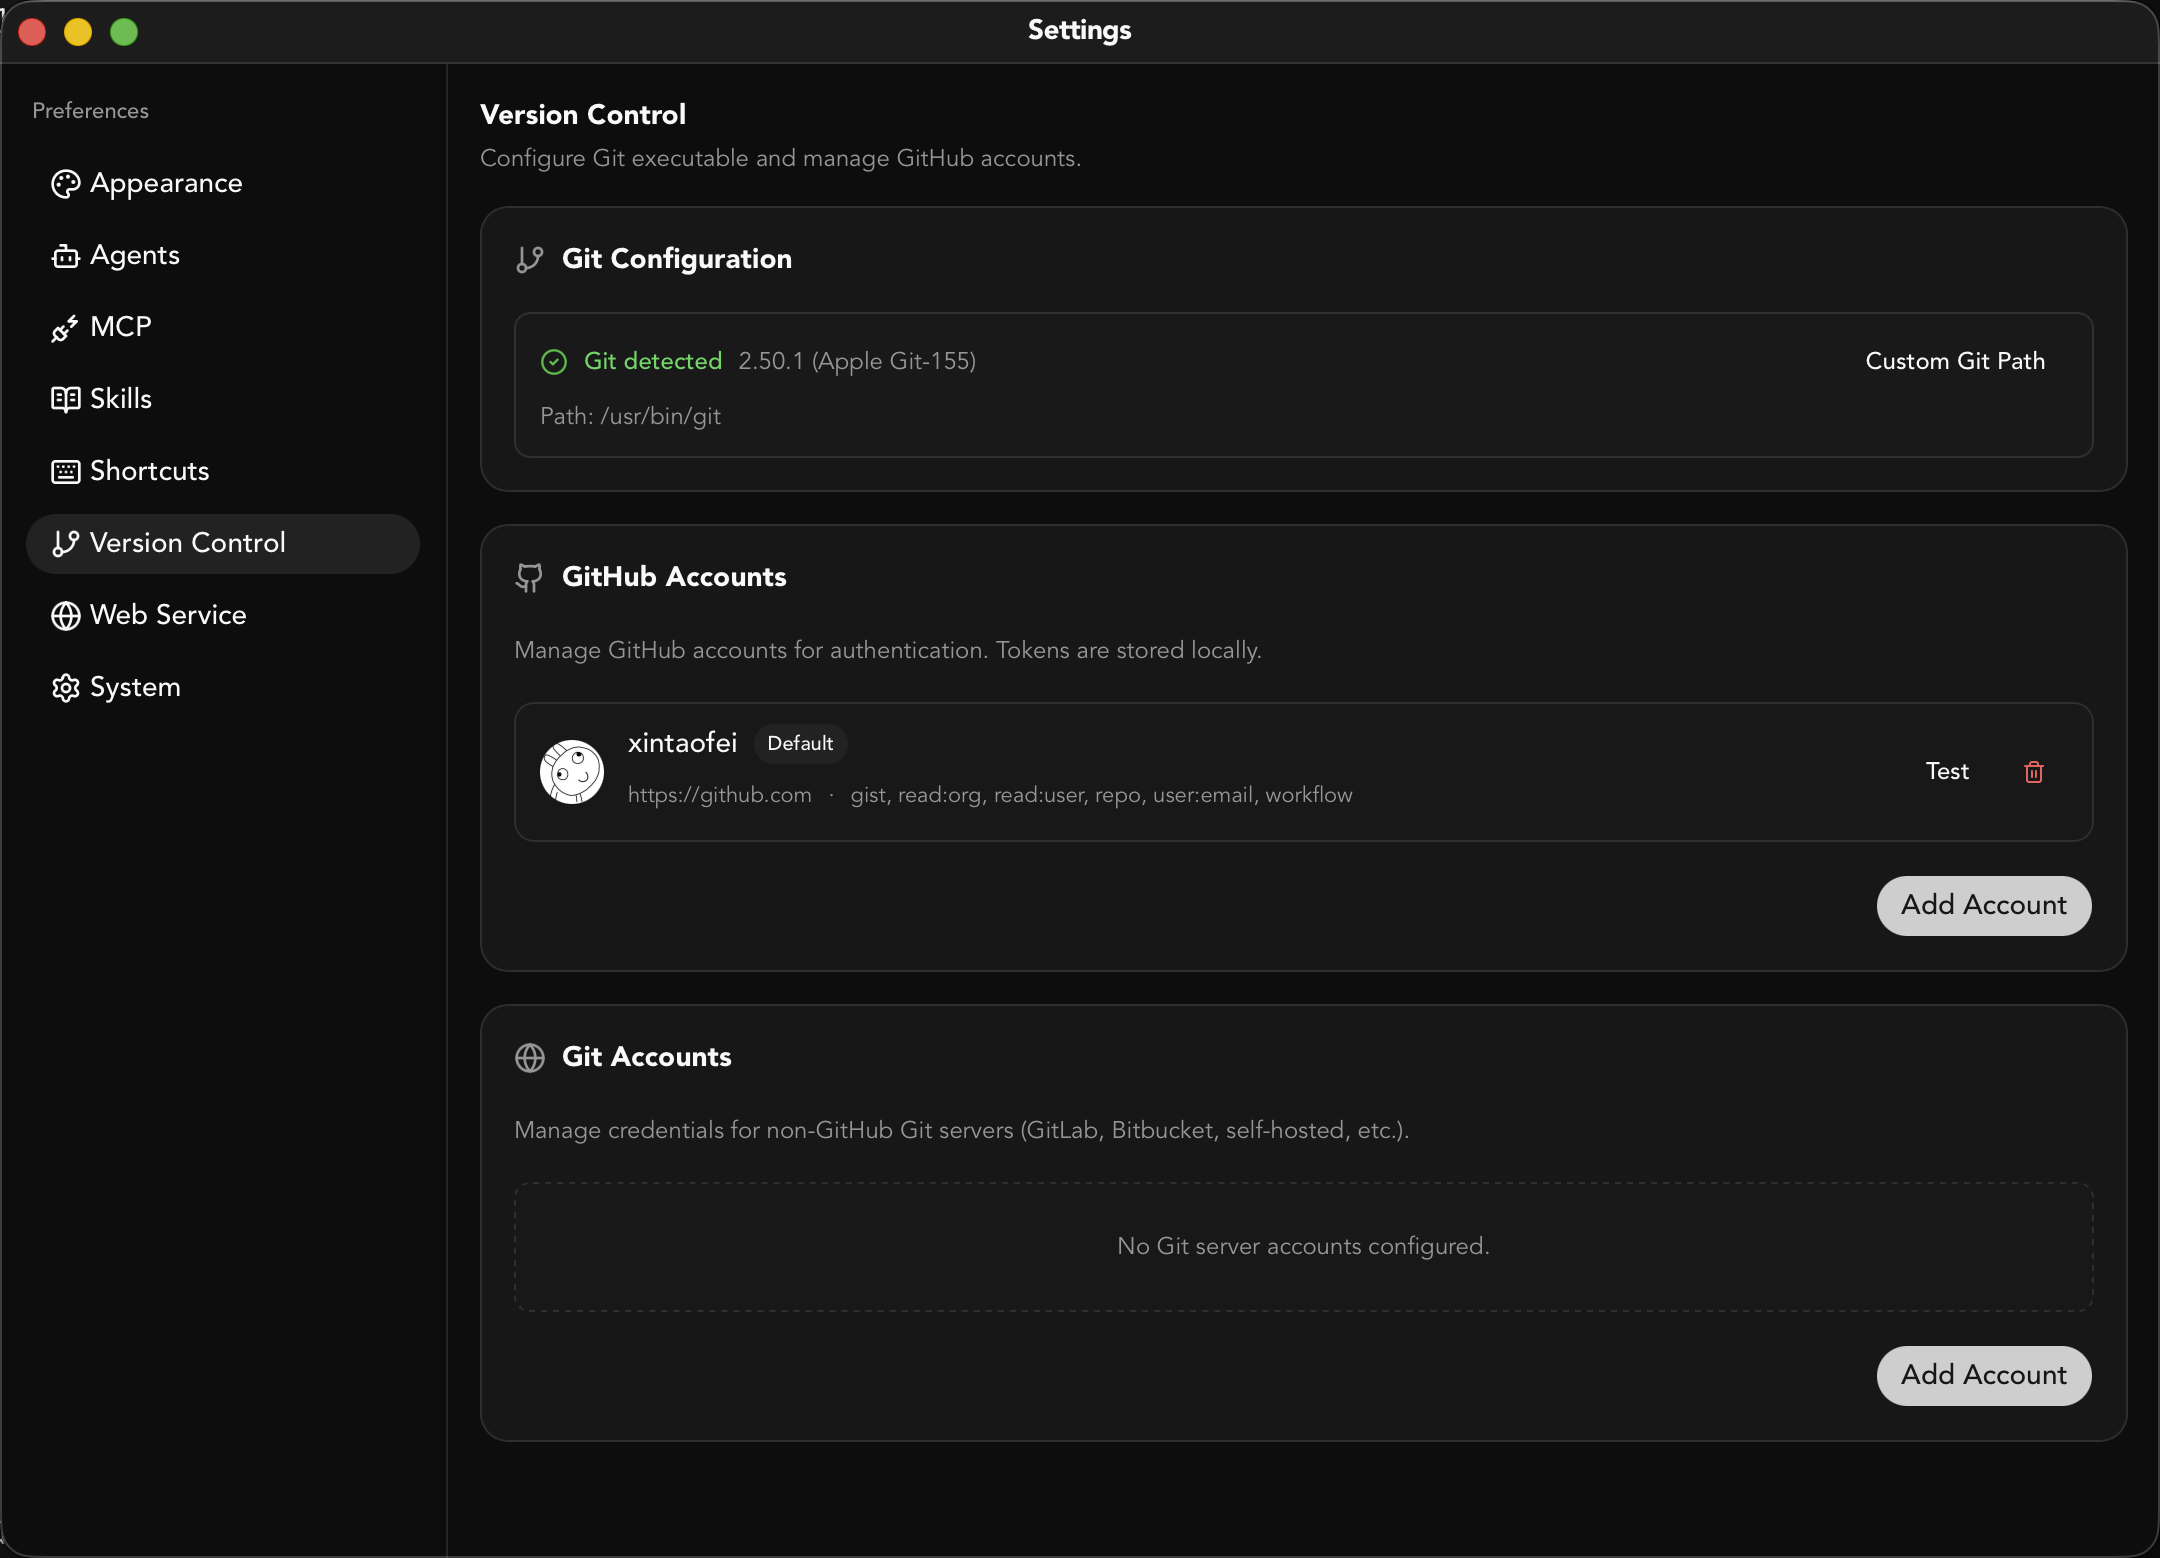Click the Web Service globe icon

point(65,616)
